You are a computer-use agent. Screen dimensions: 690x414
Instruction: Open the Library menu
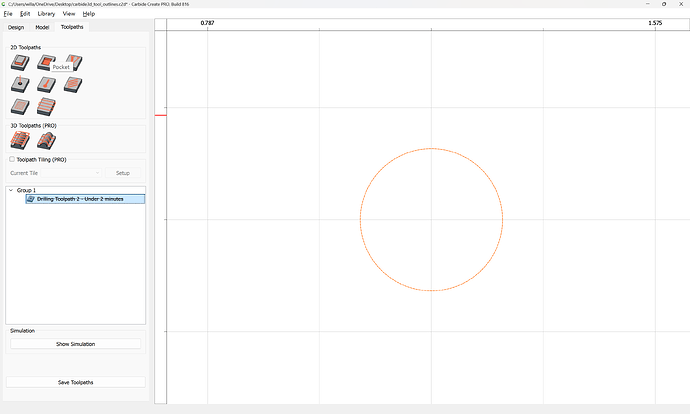(x=46, y=14)
